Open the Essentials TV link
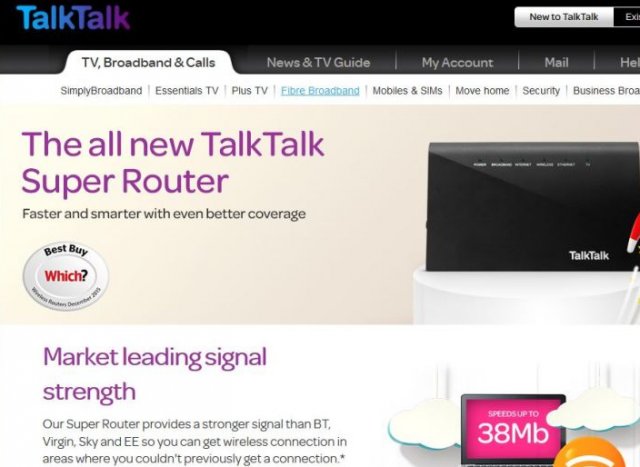 click(x=187, y=91)
